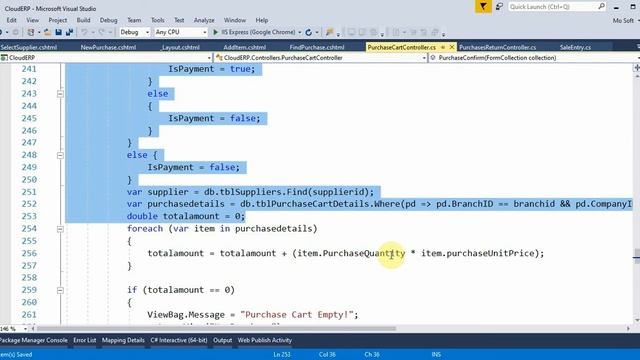Click the "Purchase Cart Empty!" string
640x360 pixels.
(297, 315)
